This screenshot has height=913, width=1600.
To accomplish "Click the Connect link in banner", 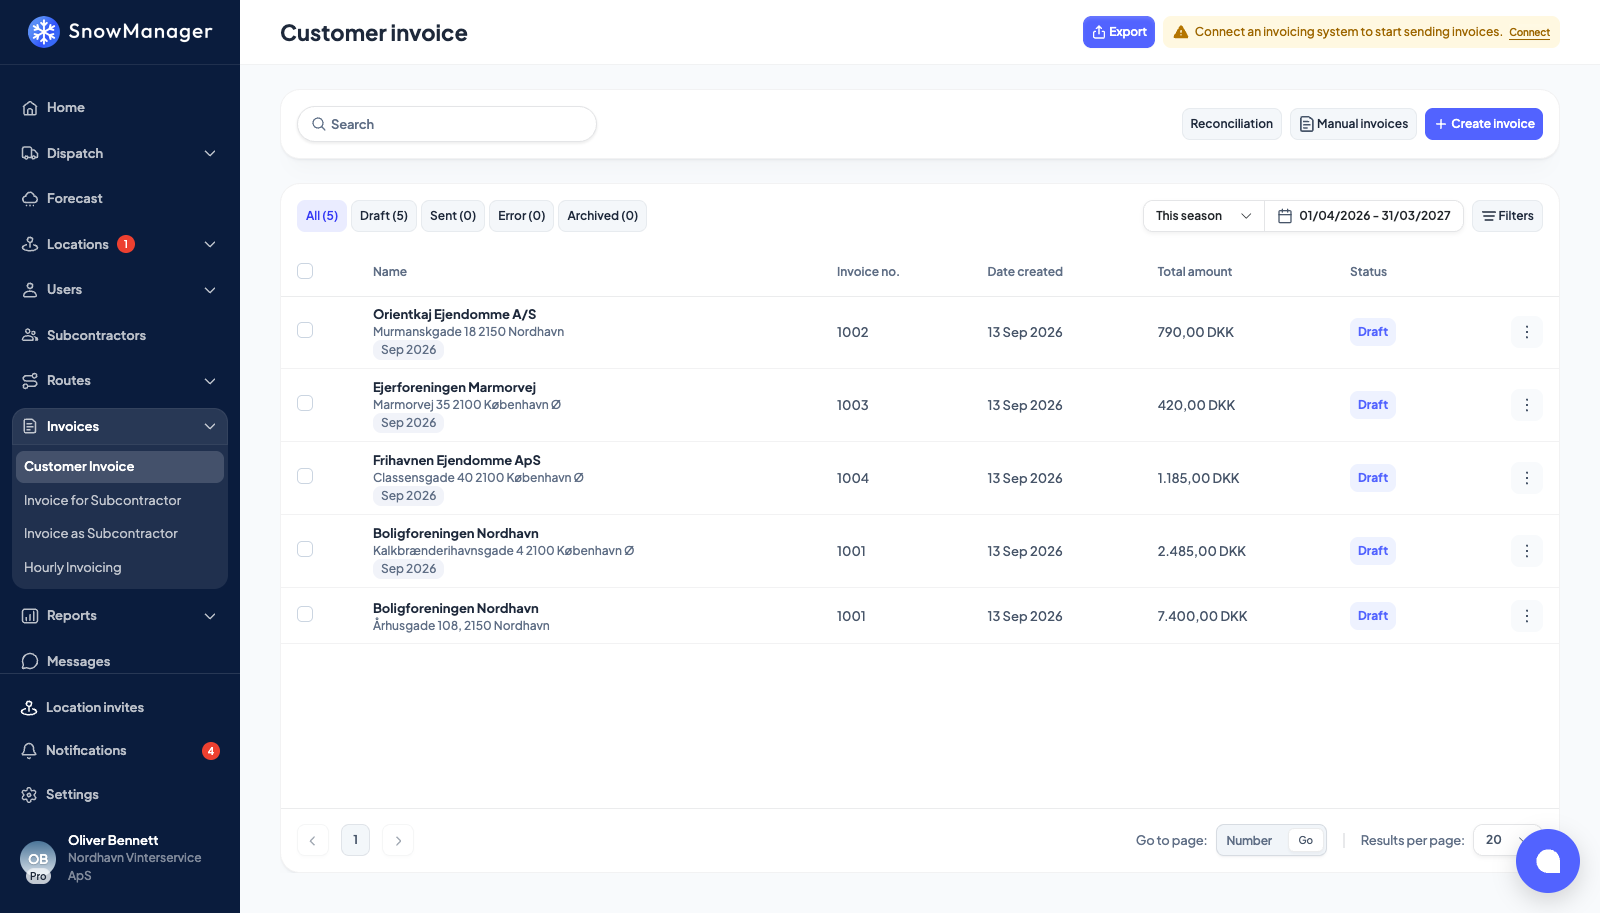I will pos(1529,33).
